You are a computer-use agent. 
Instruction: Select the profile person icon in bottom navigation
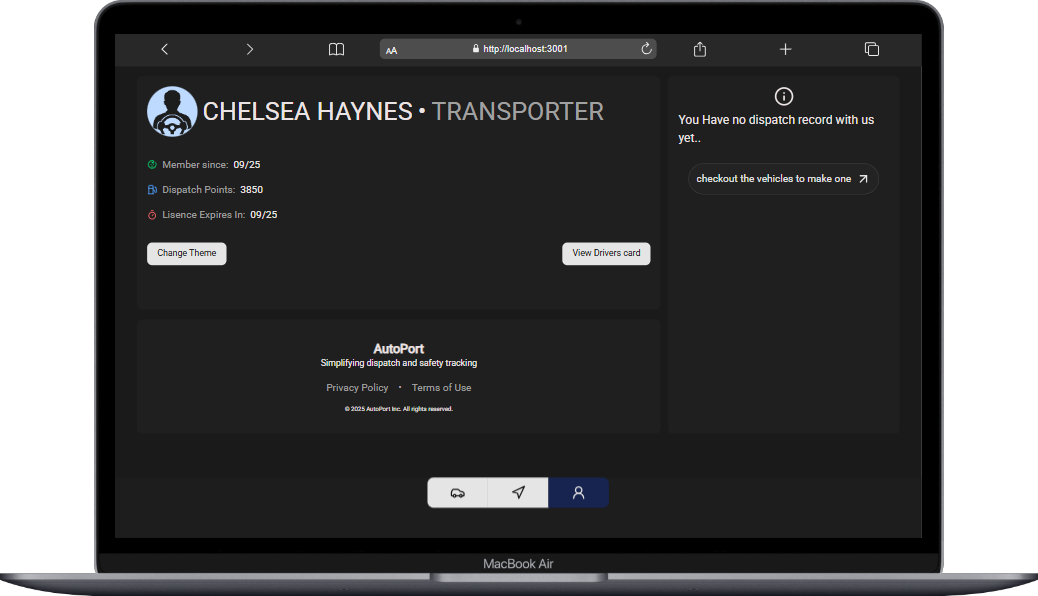pos(578,492)
